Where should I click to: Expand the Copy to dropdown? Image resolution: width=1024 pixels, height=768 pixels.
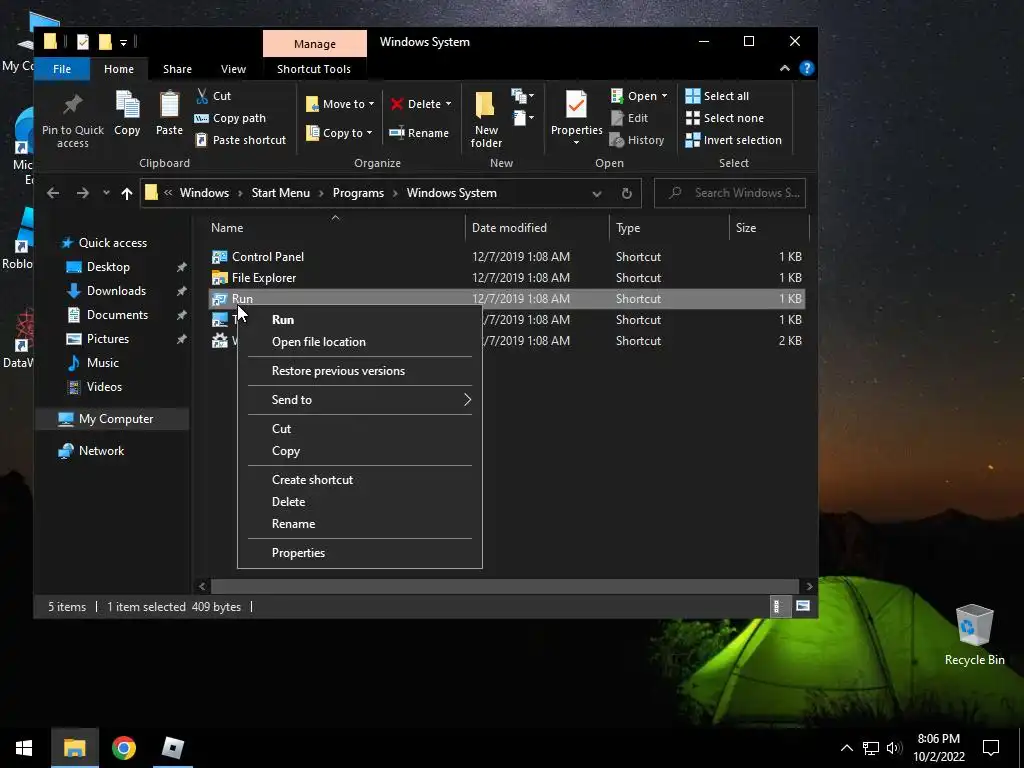[370, 133]
